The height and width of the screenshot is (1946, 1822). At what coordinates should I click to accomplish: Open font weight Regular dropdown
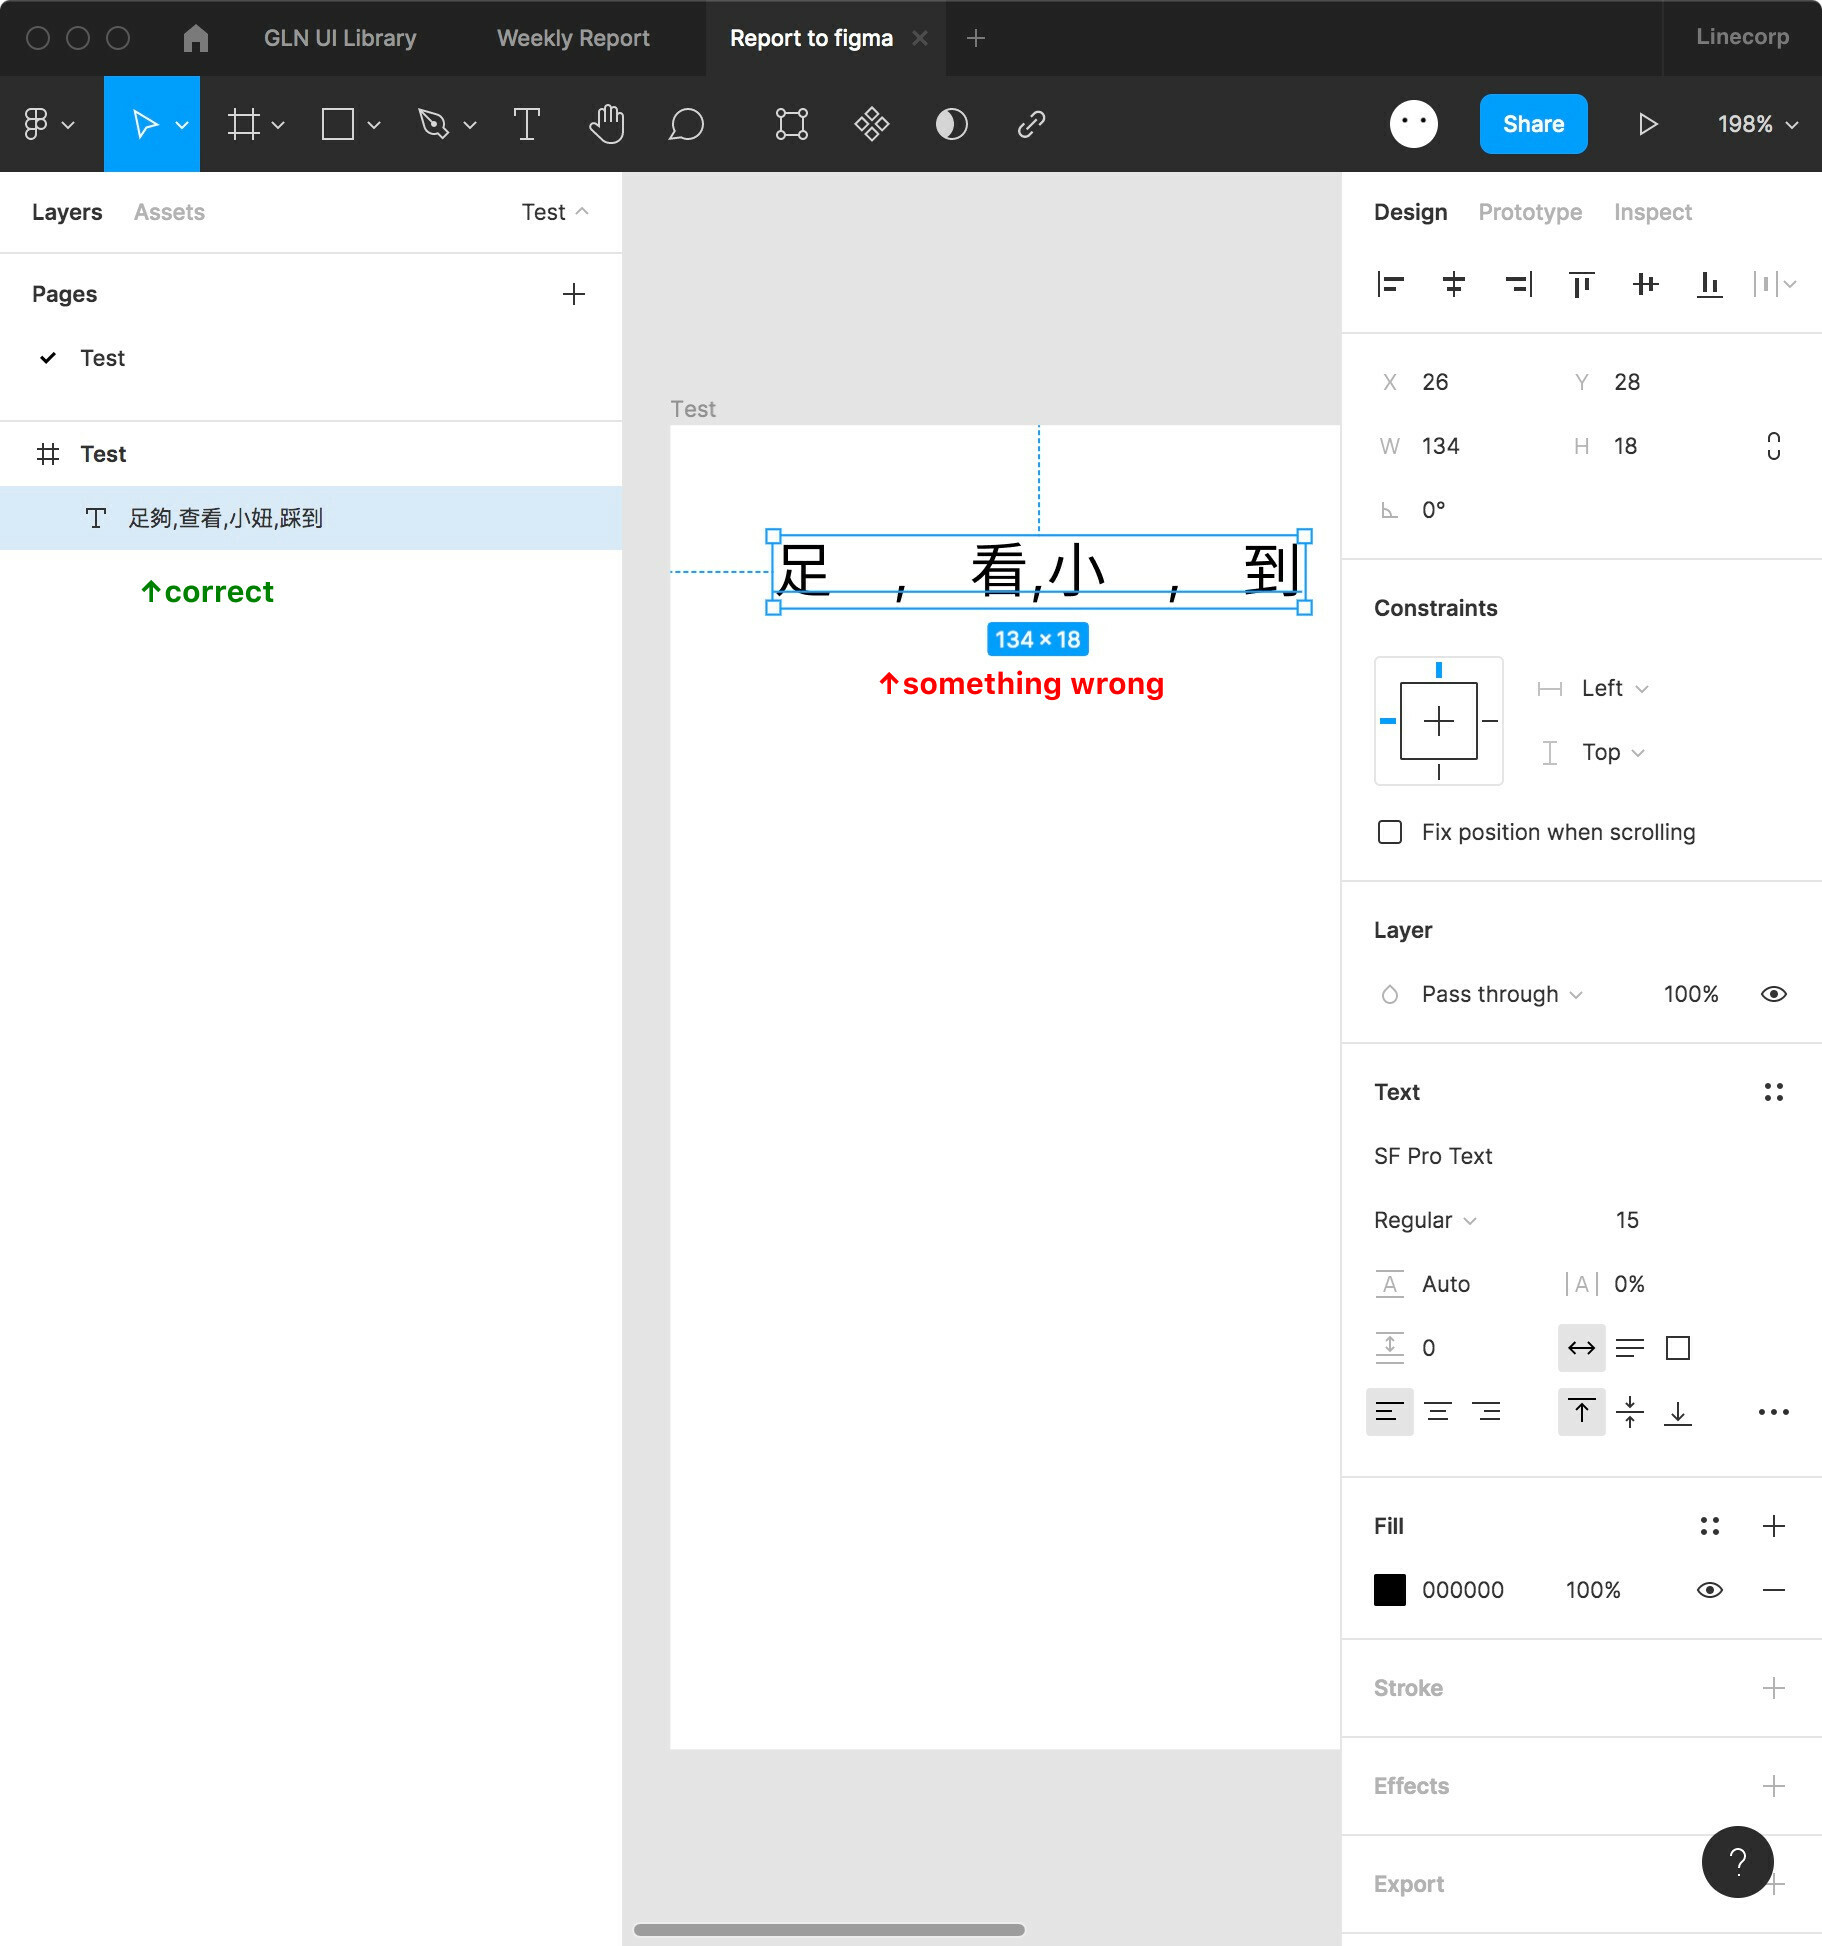(x=1424, y=1220)
